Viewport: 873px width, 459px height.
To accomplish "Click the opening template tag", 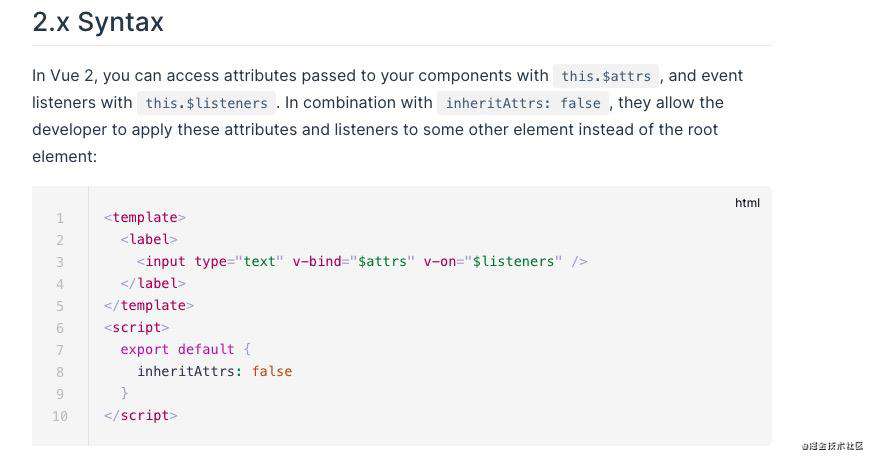I will [x=145, y=217].
